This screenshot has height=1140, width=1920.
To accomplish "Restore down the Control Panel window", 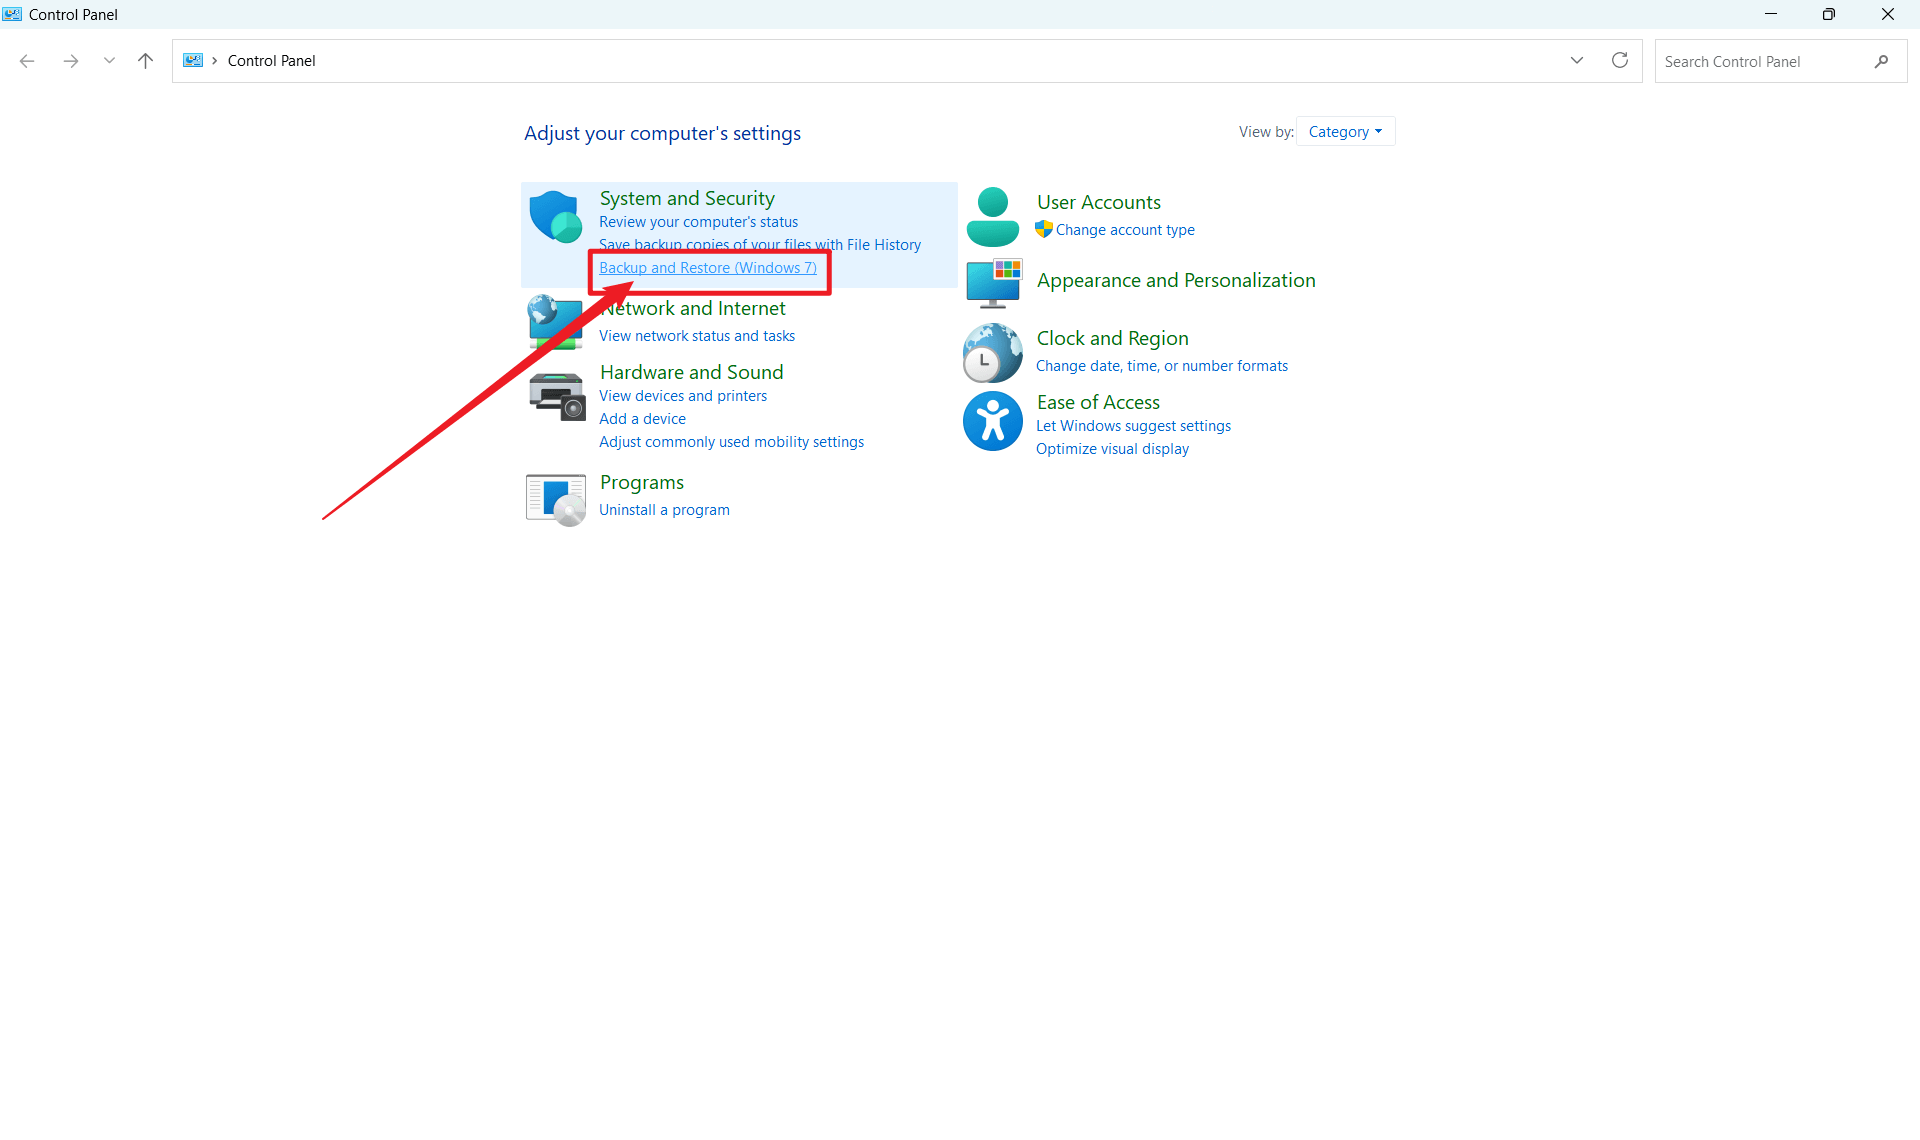I will click(x=1829, y=14).
